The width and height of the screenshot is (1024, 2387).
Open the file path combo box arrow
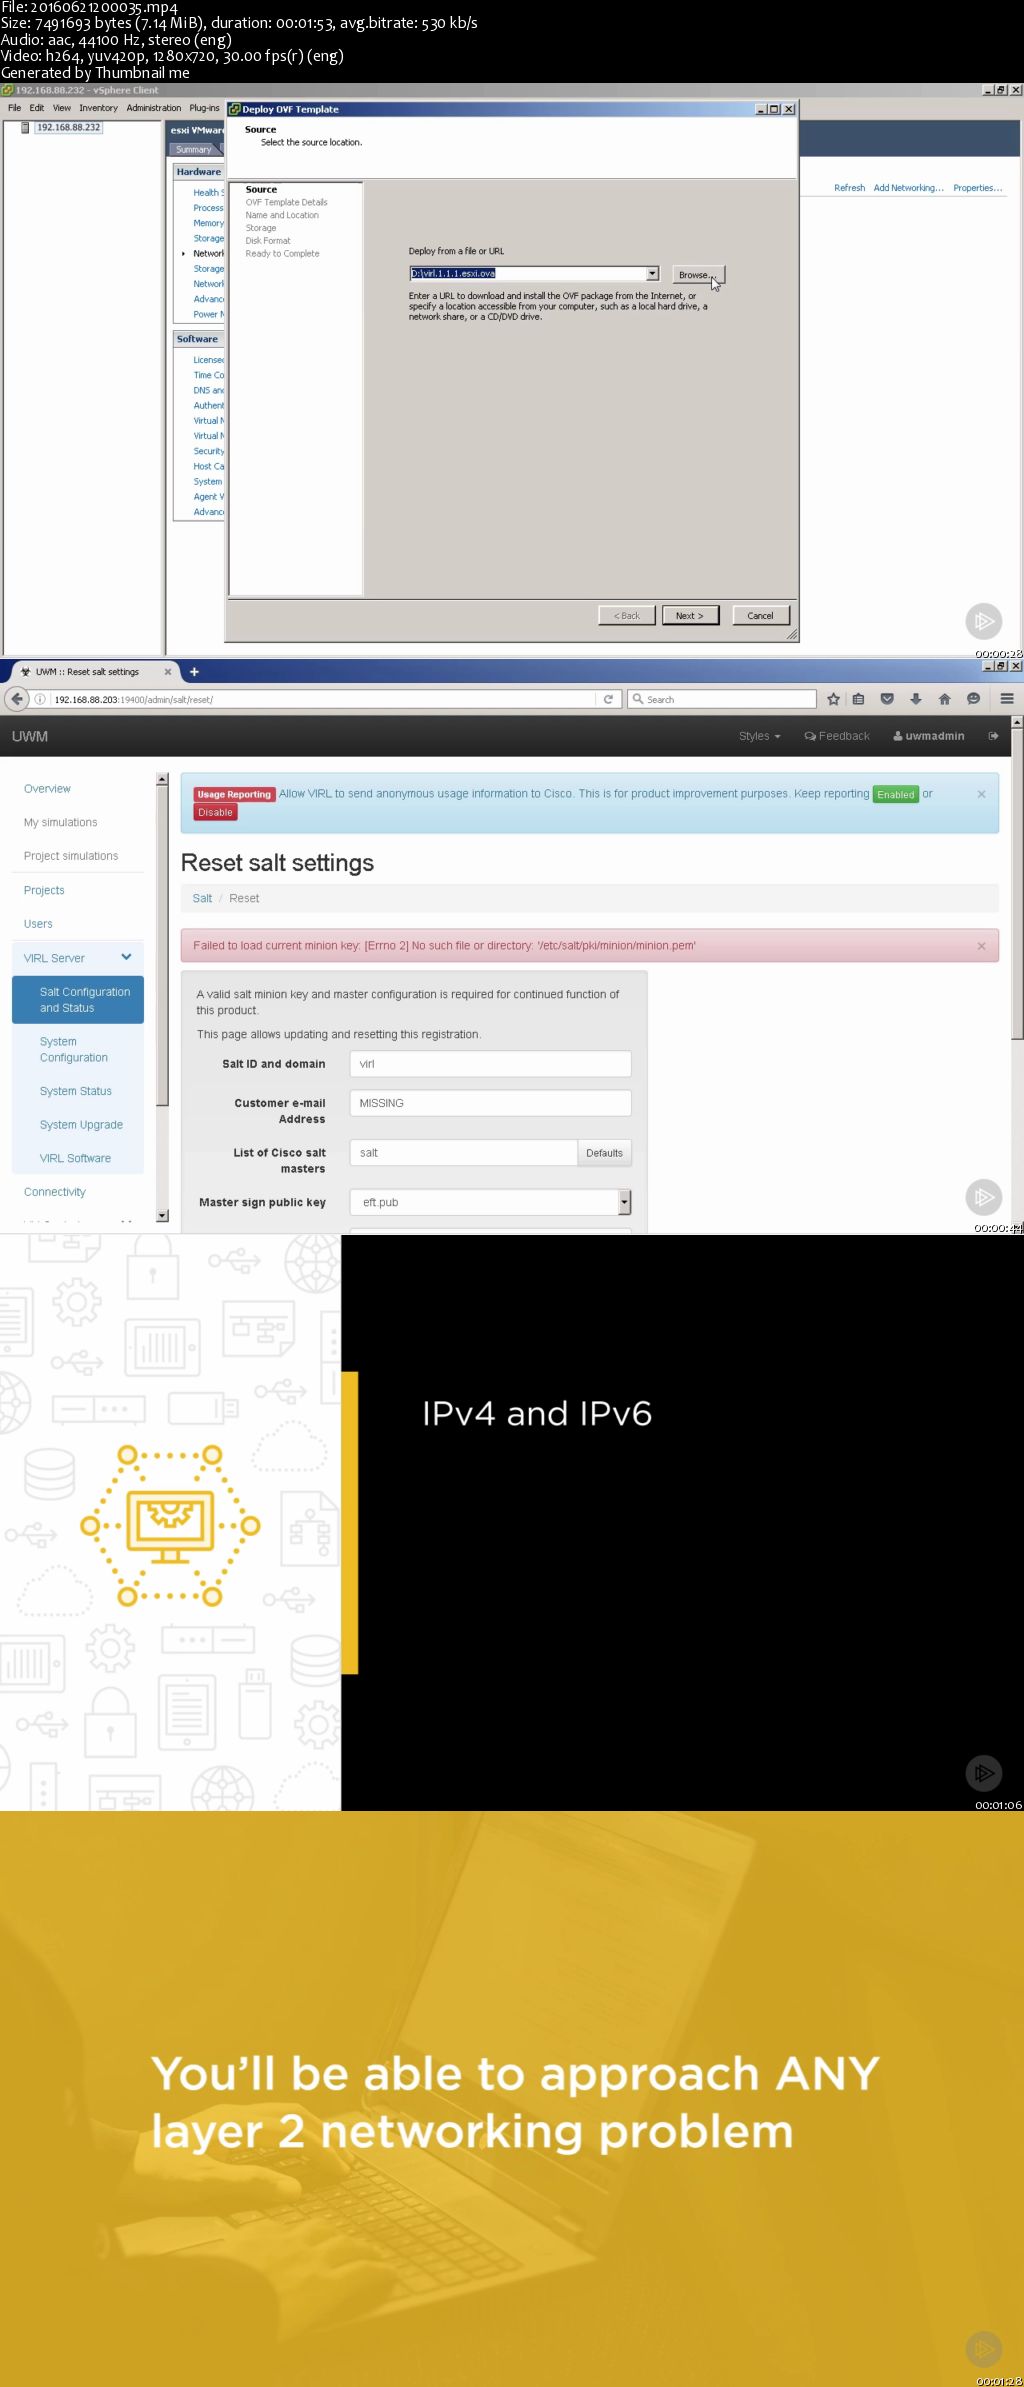(x=652, y=273)
